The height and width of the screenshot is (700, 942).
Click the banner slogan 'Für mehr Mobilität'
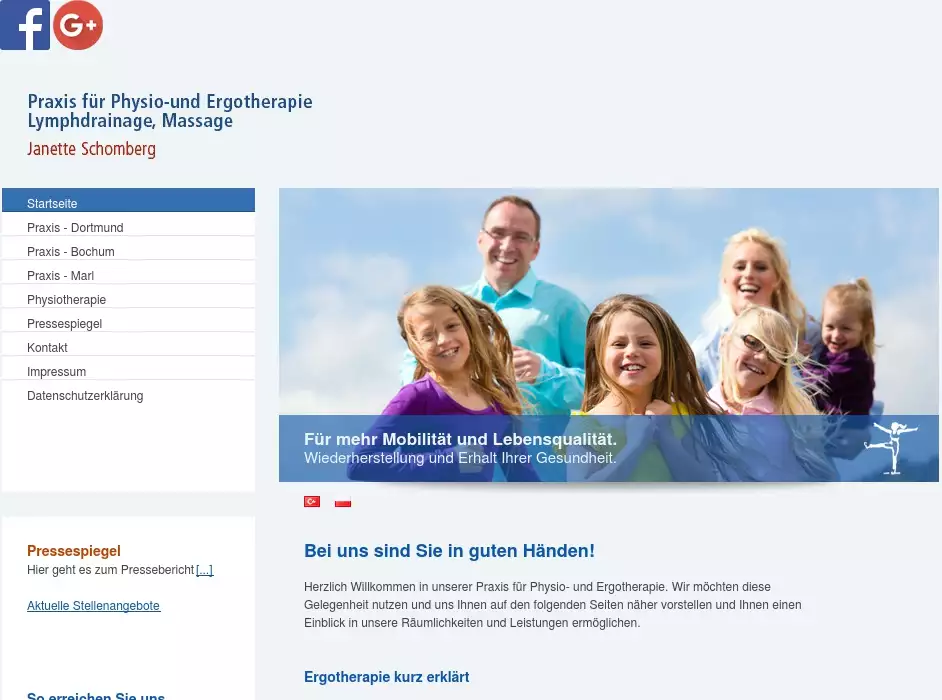[460, 440]
